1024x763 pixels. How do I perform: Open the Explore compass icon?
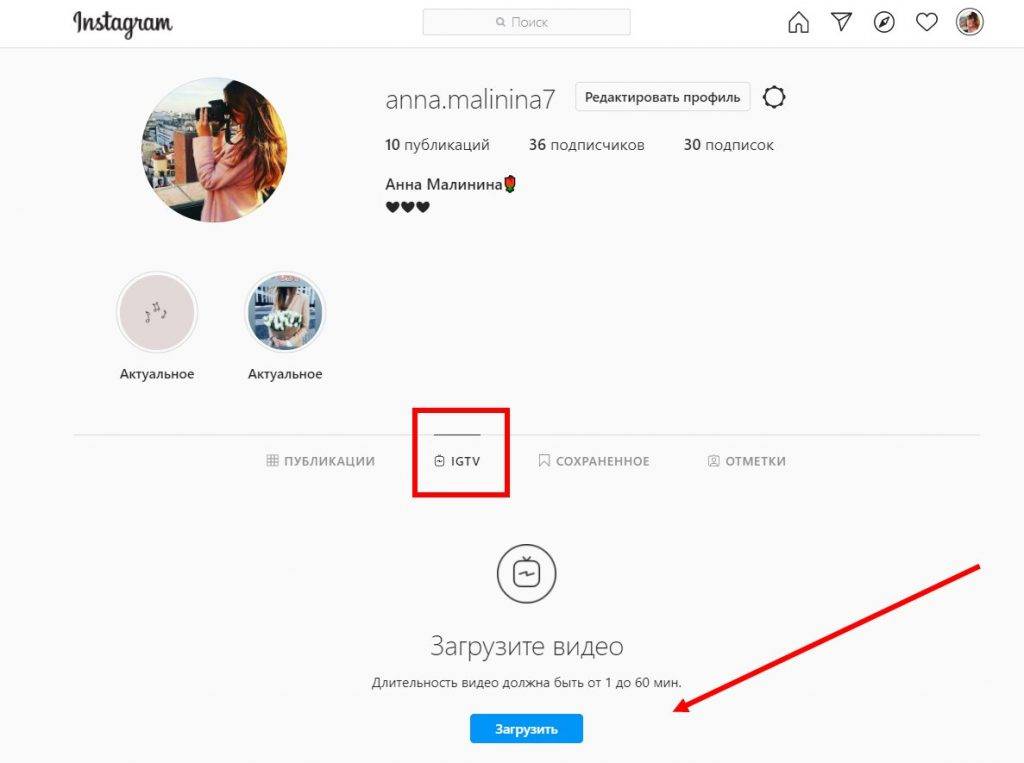(x=884, y=22)
